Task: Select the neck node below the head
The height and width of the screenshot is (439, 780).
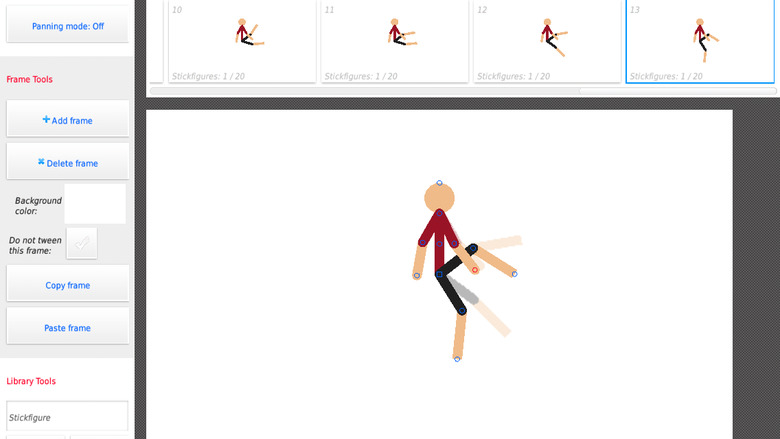Action: tap(439, 211)
